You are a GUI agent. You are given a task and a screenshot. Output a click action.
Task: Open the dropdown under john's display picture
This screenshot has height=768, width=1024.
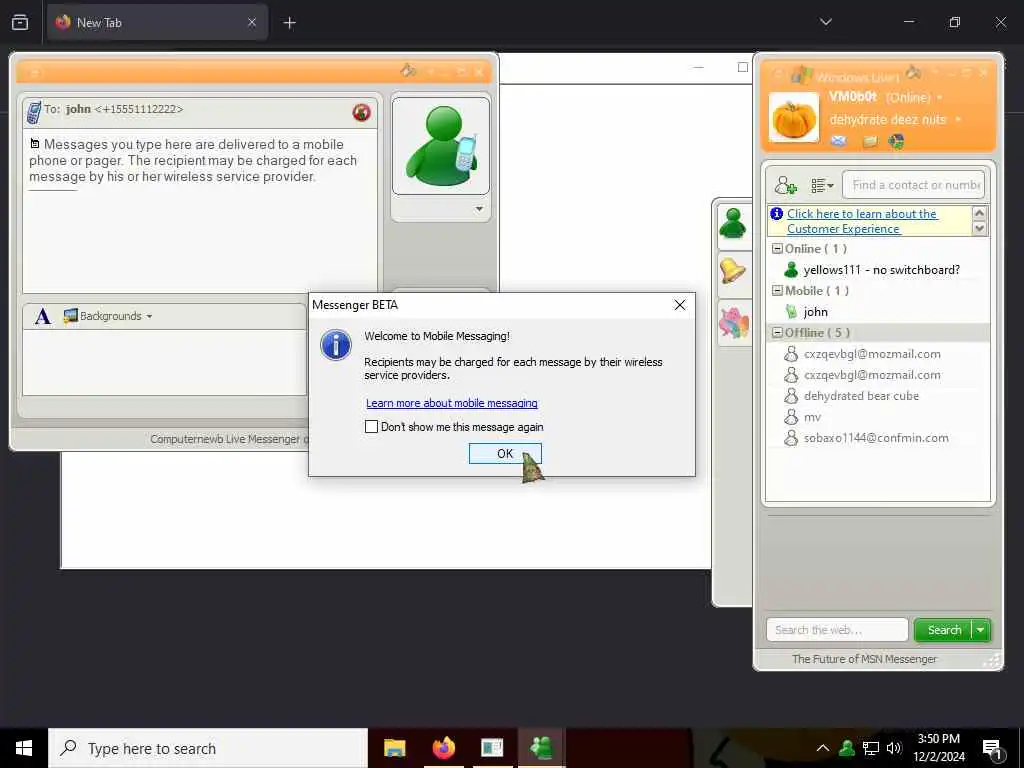coord(479,209)
